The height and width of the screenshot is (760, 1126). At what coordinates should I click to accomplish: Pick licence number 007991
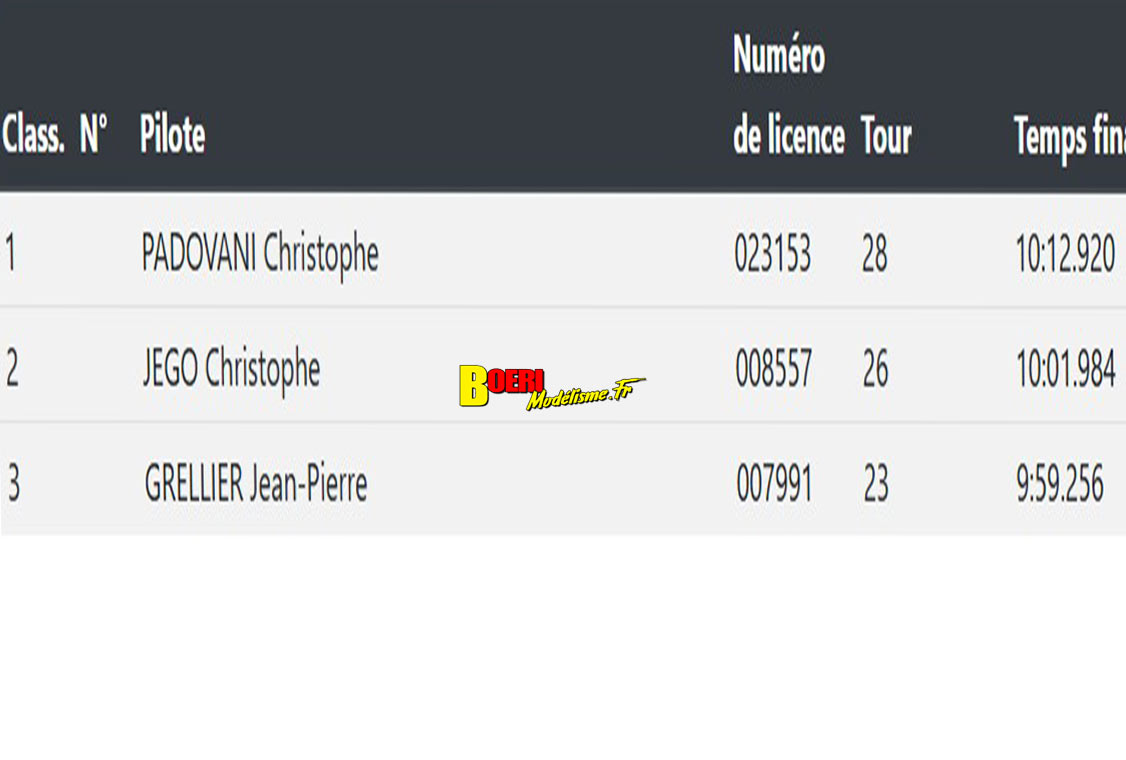[x=774, y=485]
